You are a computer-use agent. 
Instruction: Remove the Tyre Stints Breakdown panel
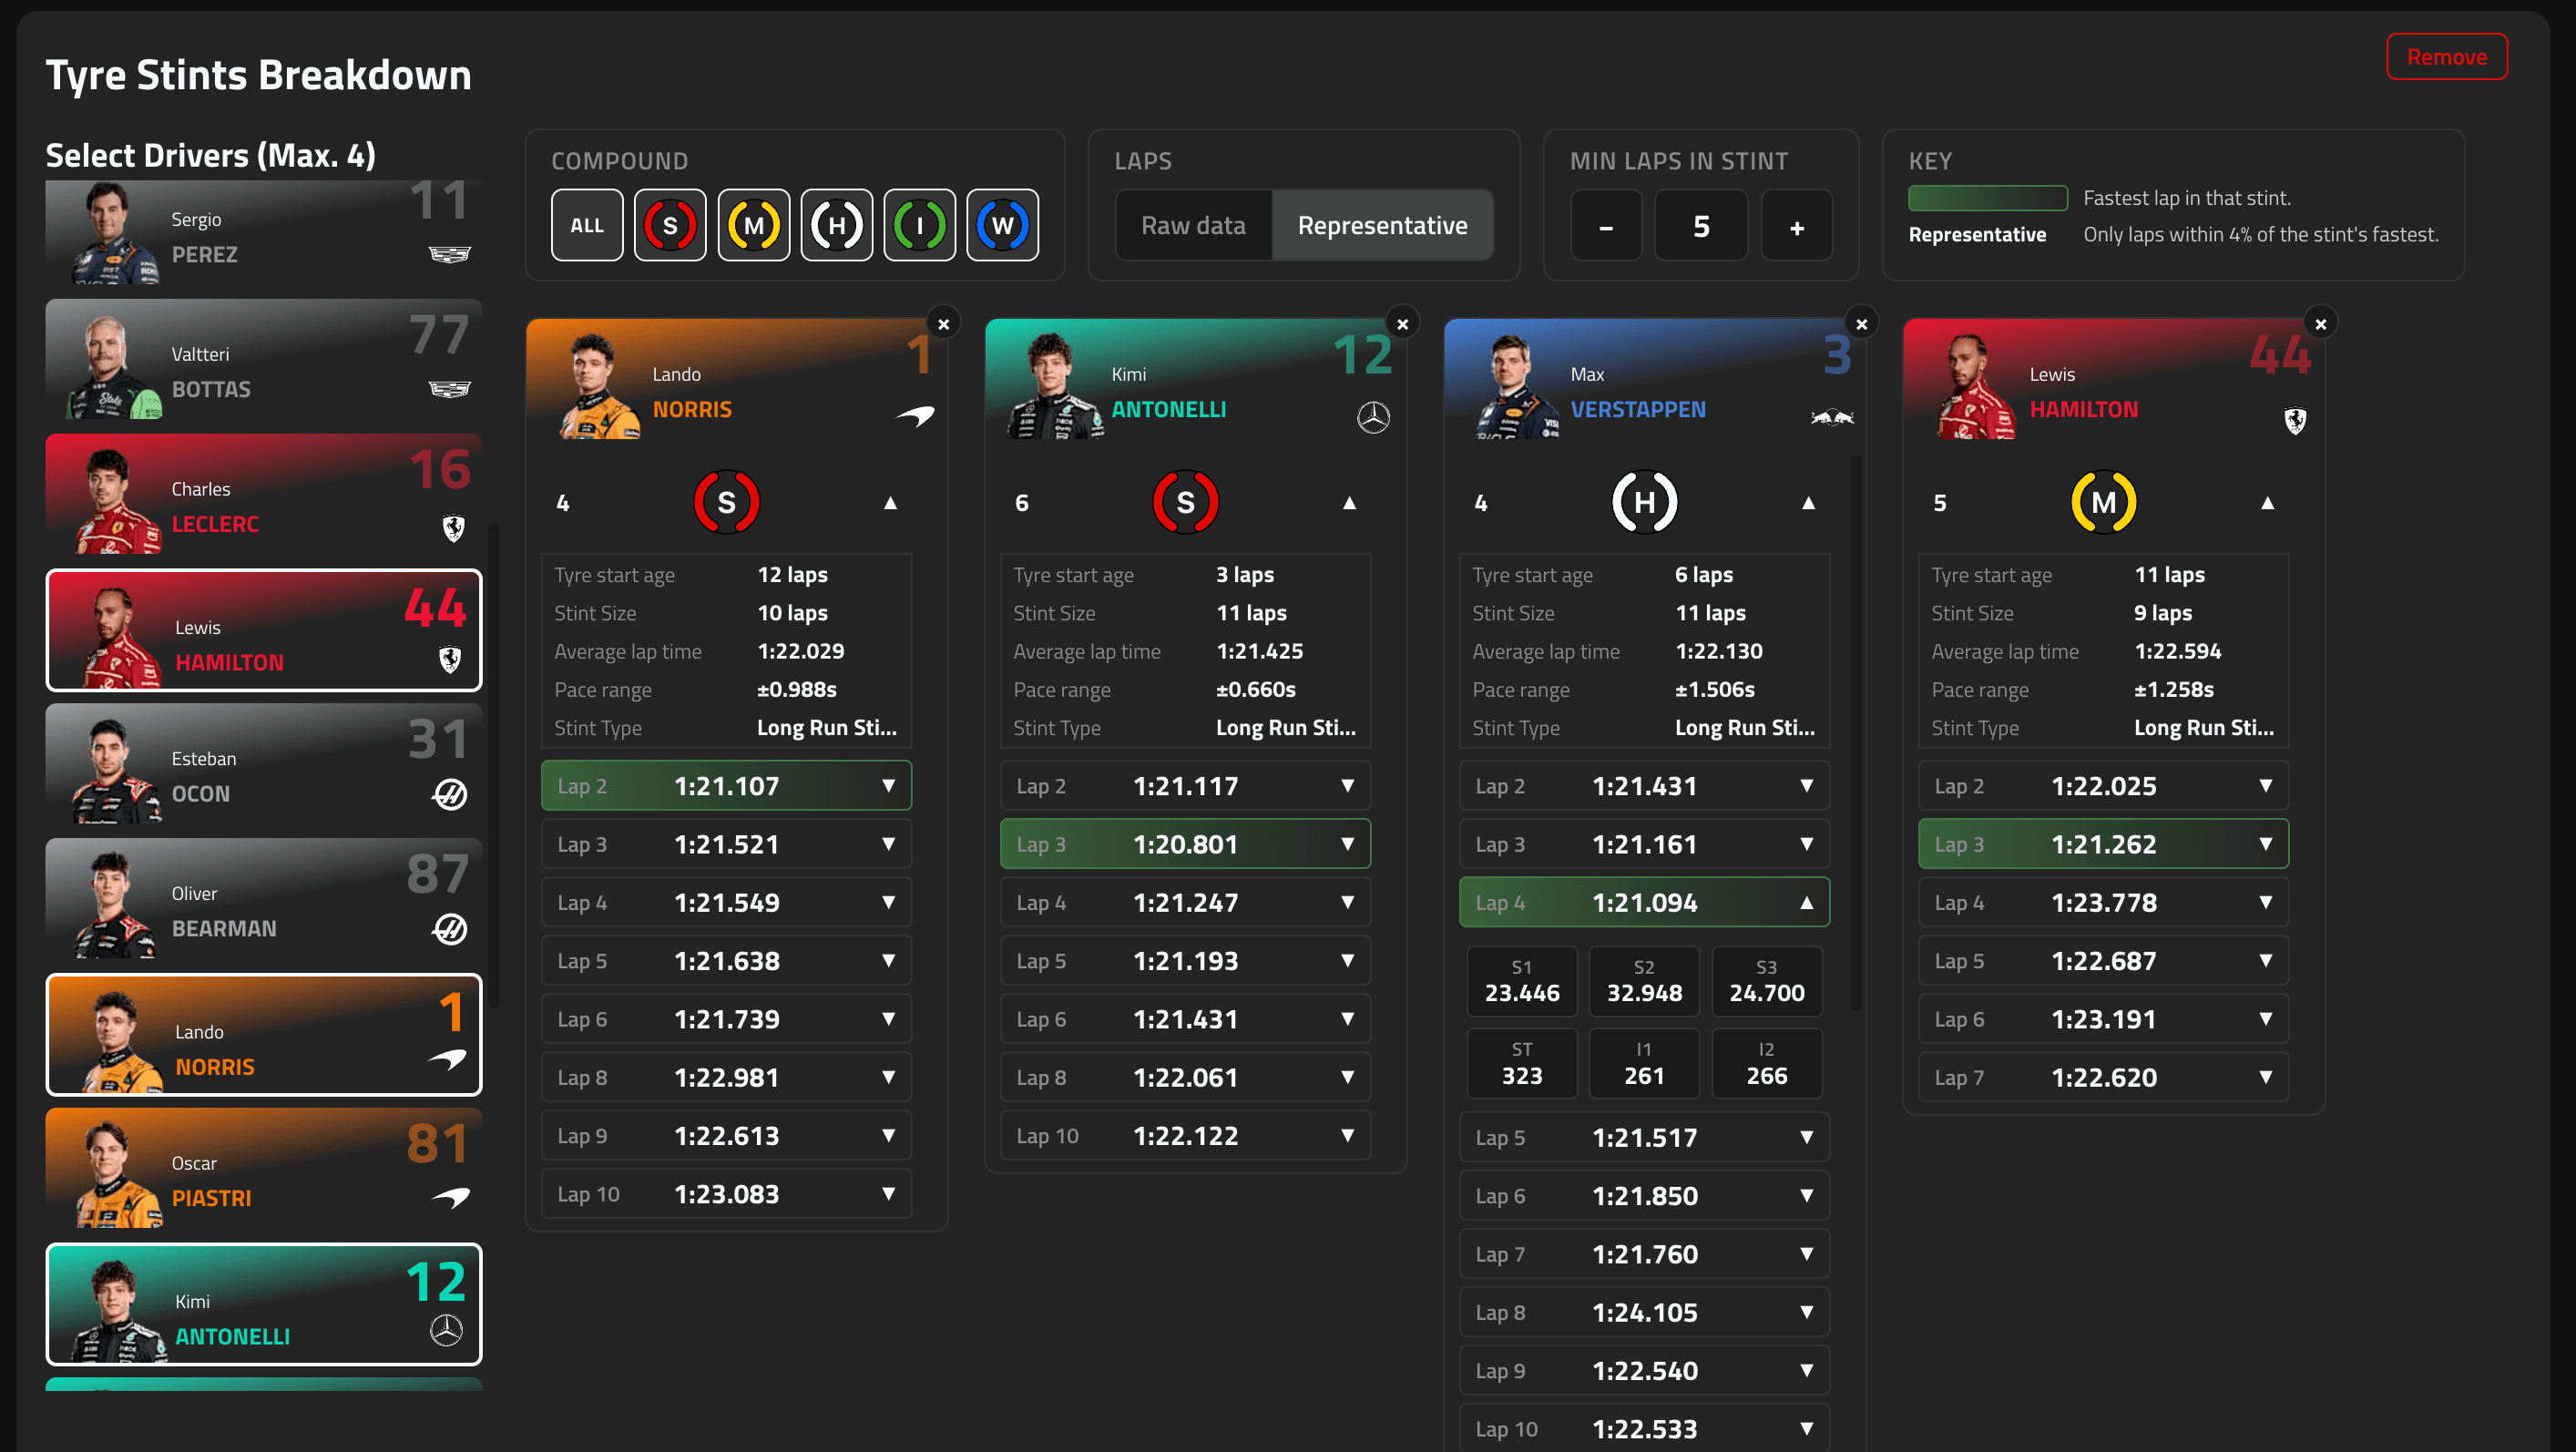point(2446,57)
